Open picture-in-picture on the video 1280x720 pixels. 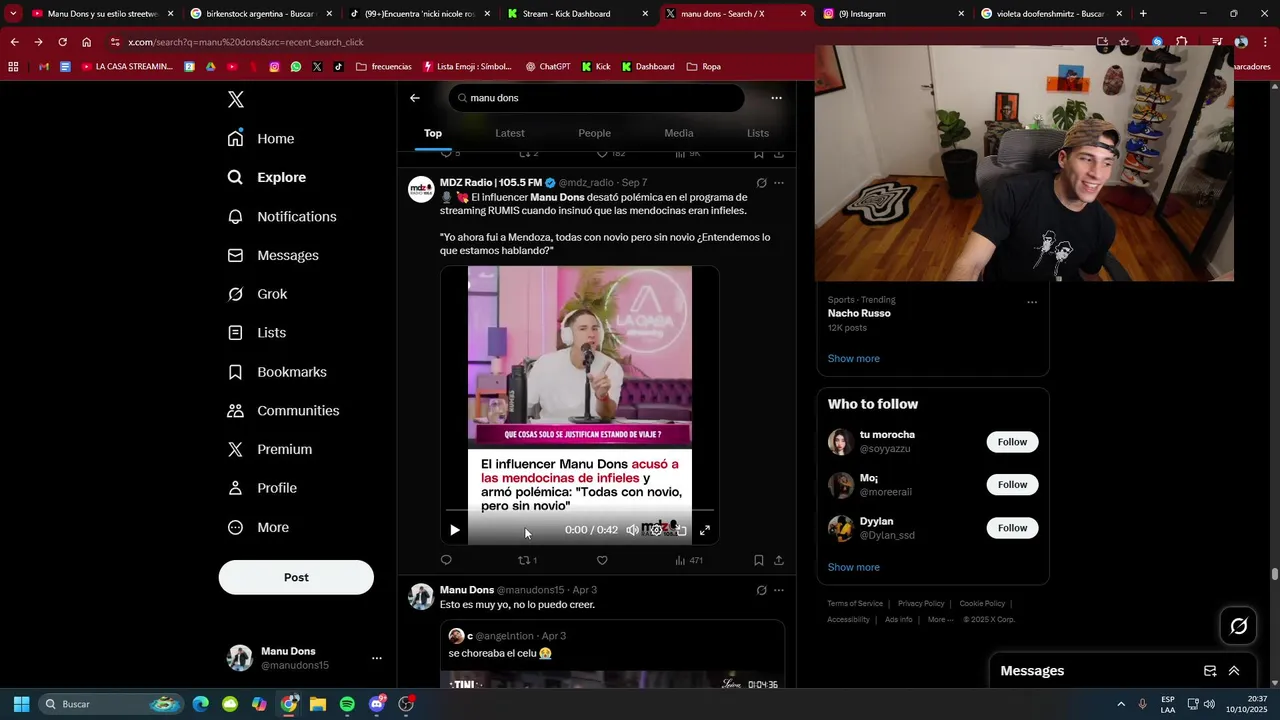(681, 530)
